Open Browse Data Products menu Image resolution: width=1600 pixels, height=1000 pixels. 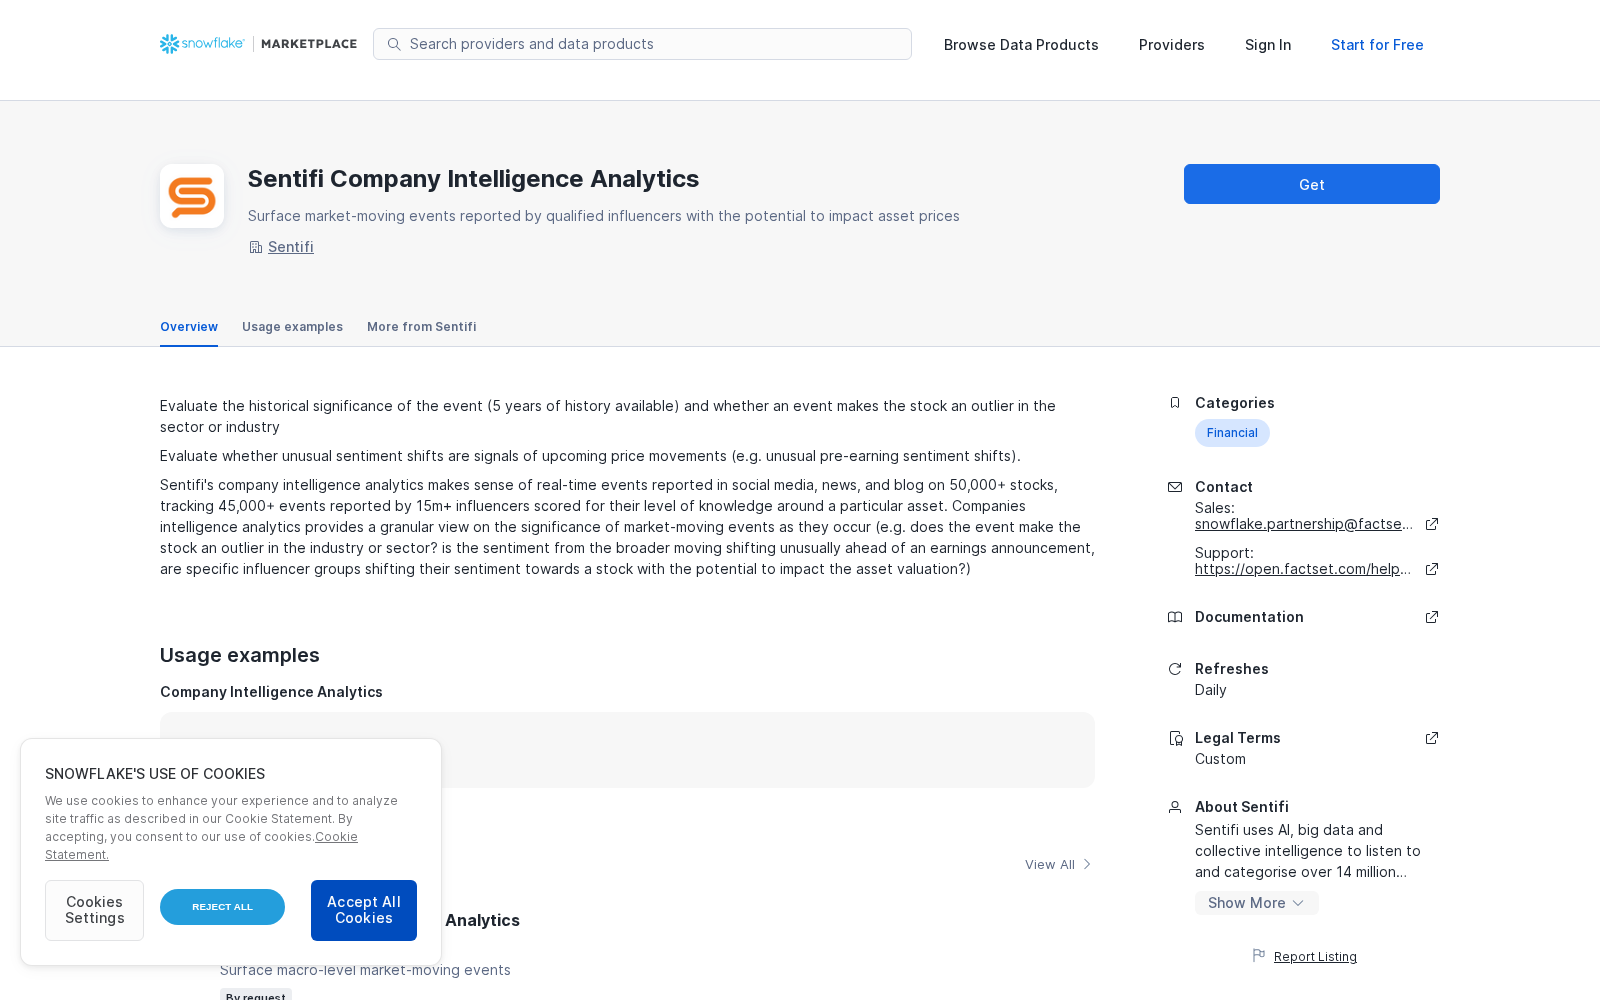coord(1021,45)
